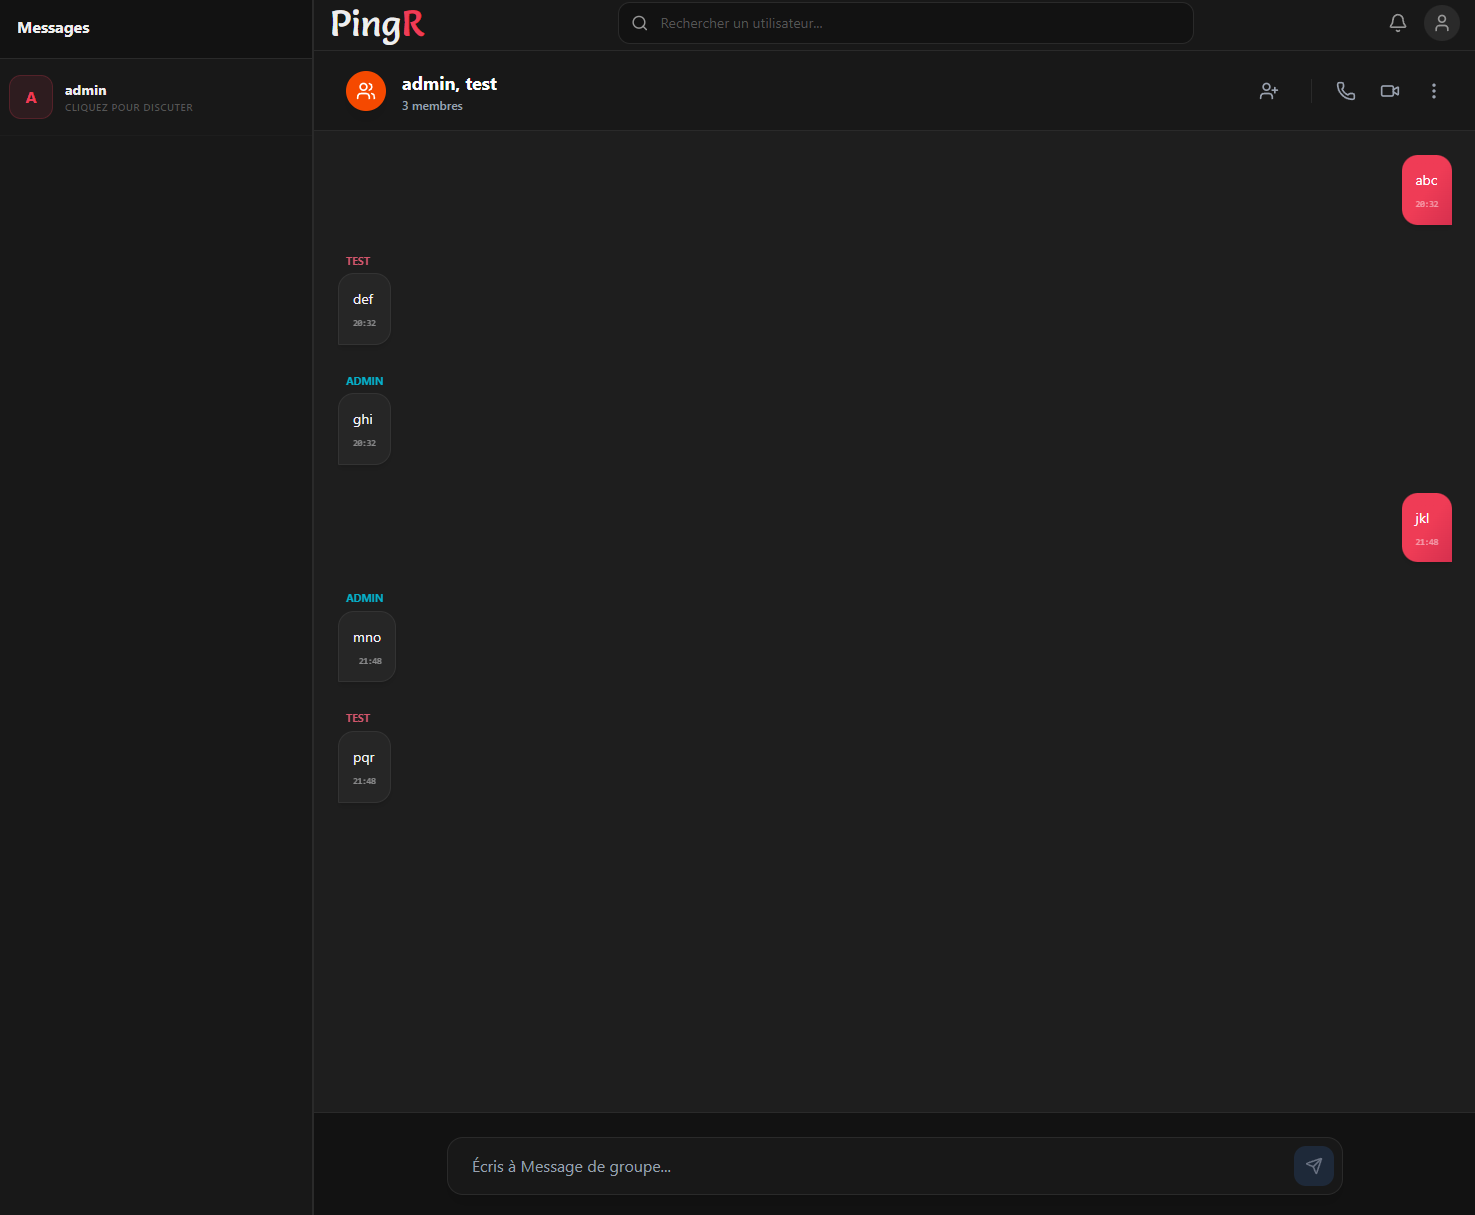Focus the user search bar
Viewport: 1475px width, 1215px height.
click(x=905, y=22)
